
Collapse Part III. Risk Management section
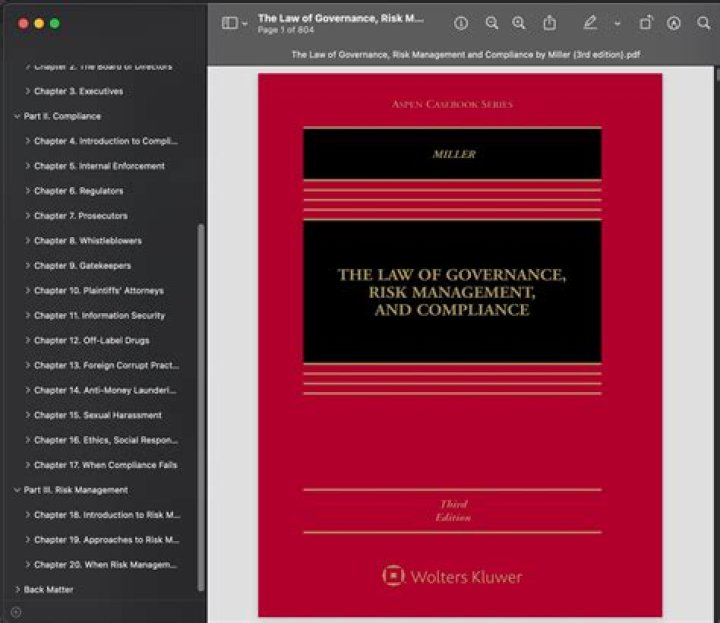pyautogui.click(x=17, y=490)
